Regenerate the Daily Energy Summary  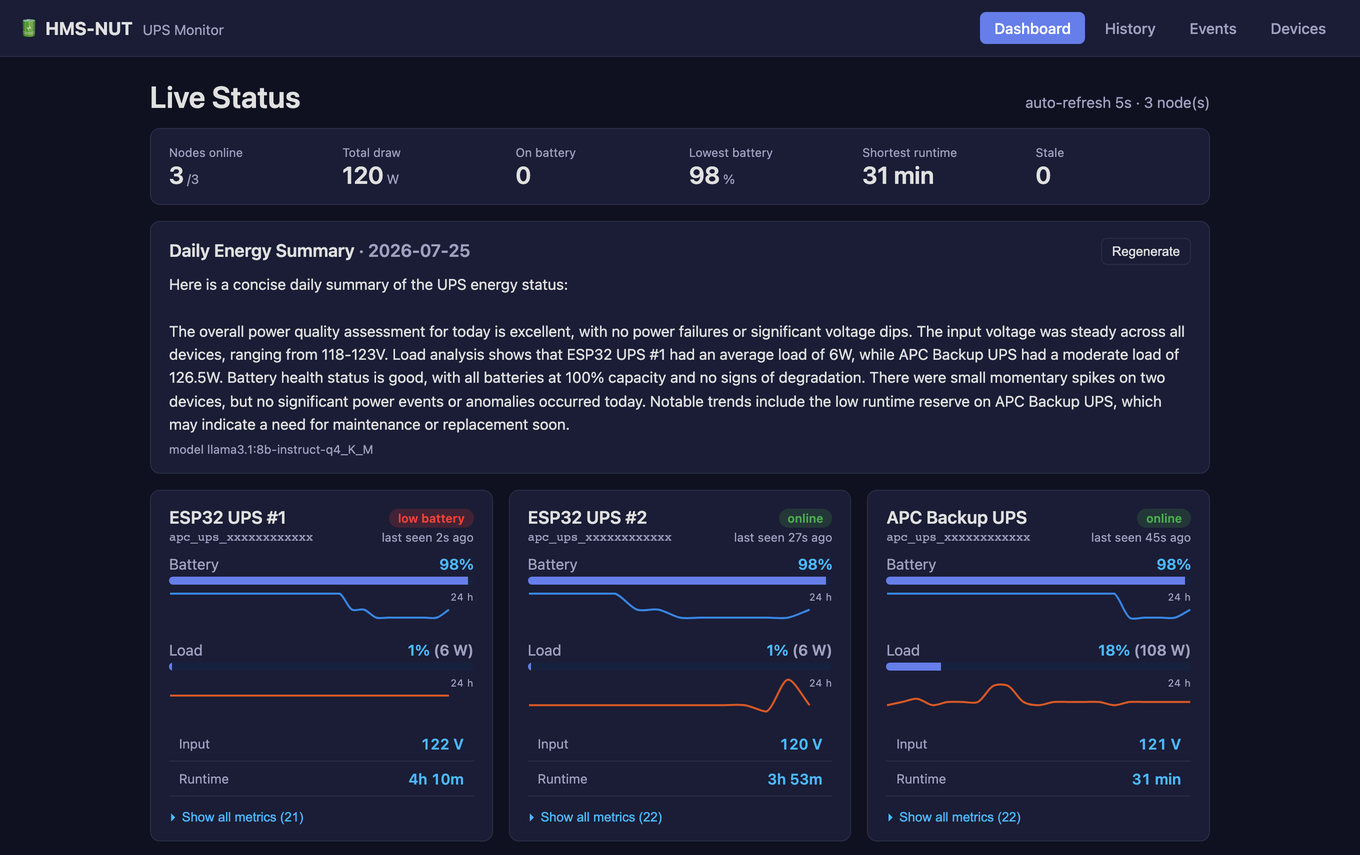[1146, 251]
